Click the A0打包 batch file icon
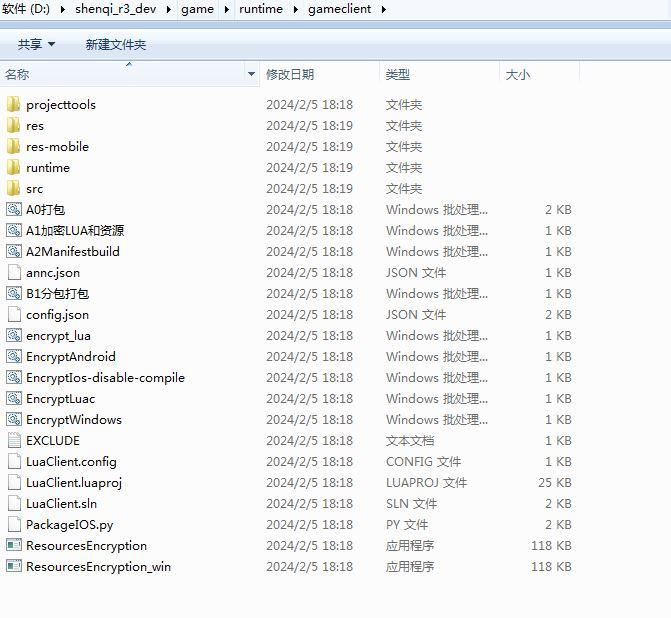This screenshot has width=671, height=618. (x=13, y=209)
